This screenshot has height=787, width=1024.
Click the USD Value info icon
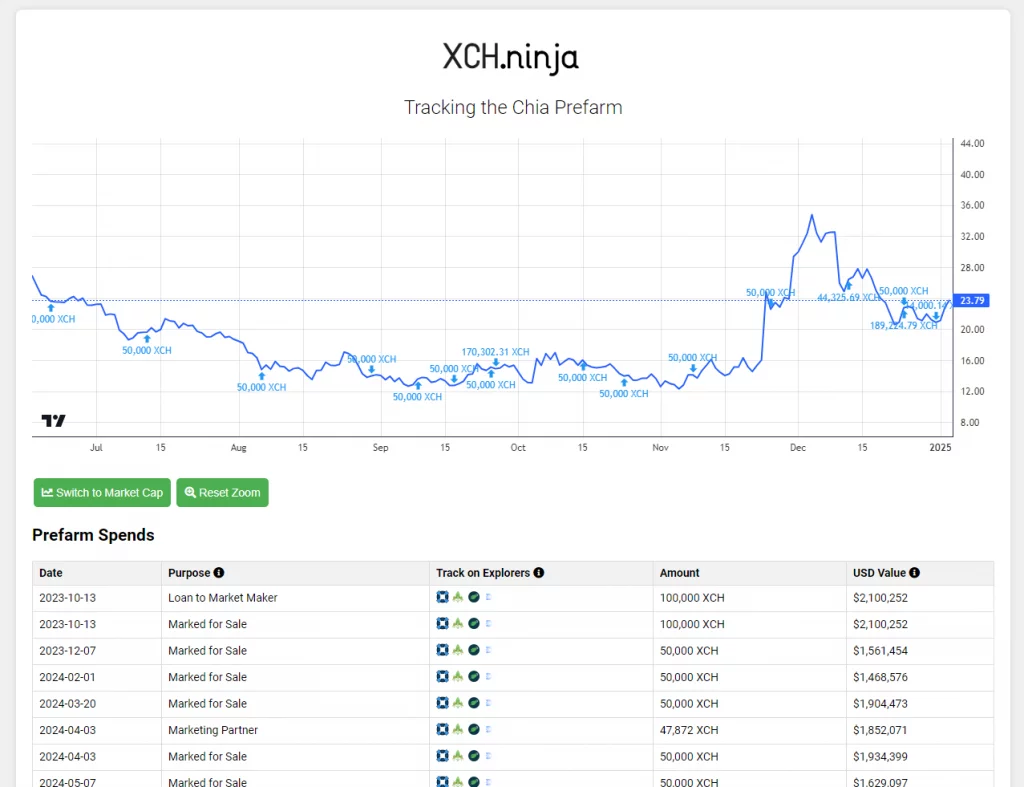pyautogui.click(x=914, y=572)
